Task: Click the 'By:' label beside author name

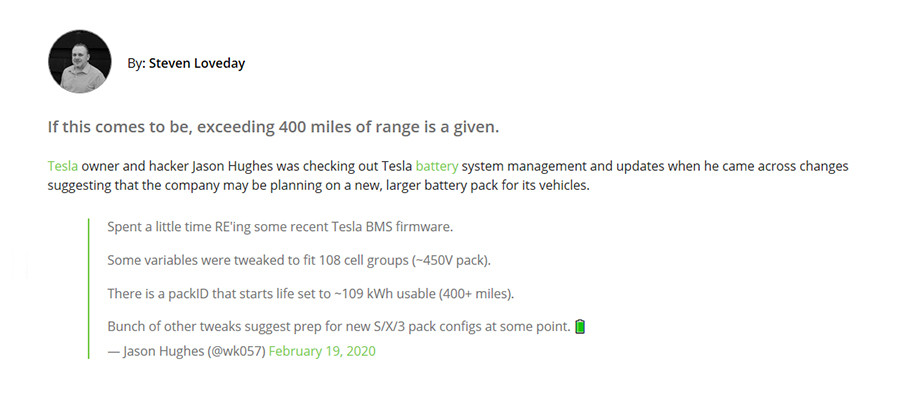Action: pyautogui.click(x=136, y=64)
